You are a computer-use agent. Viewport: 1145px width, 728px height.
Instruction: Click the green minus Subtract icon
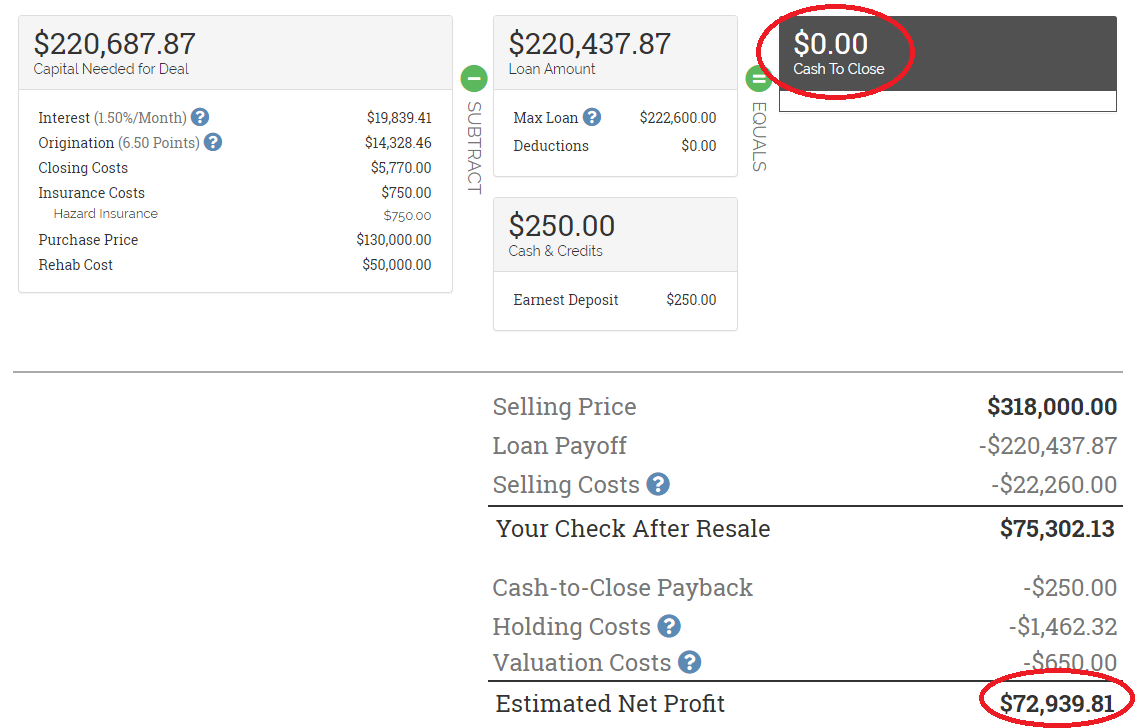click(x=473, y=78)
